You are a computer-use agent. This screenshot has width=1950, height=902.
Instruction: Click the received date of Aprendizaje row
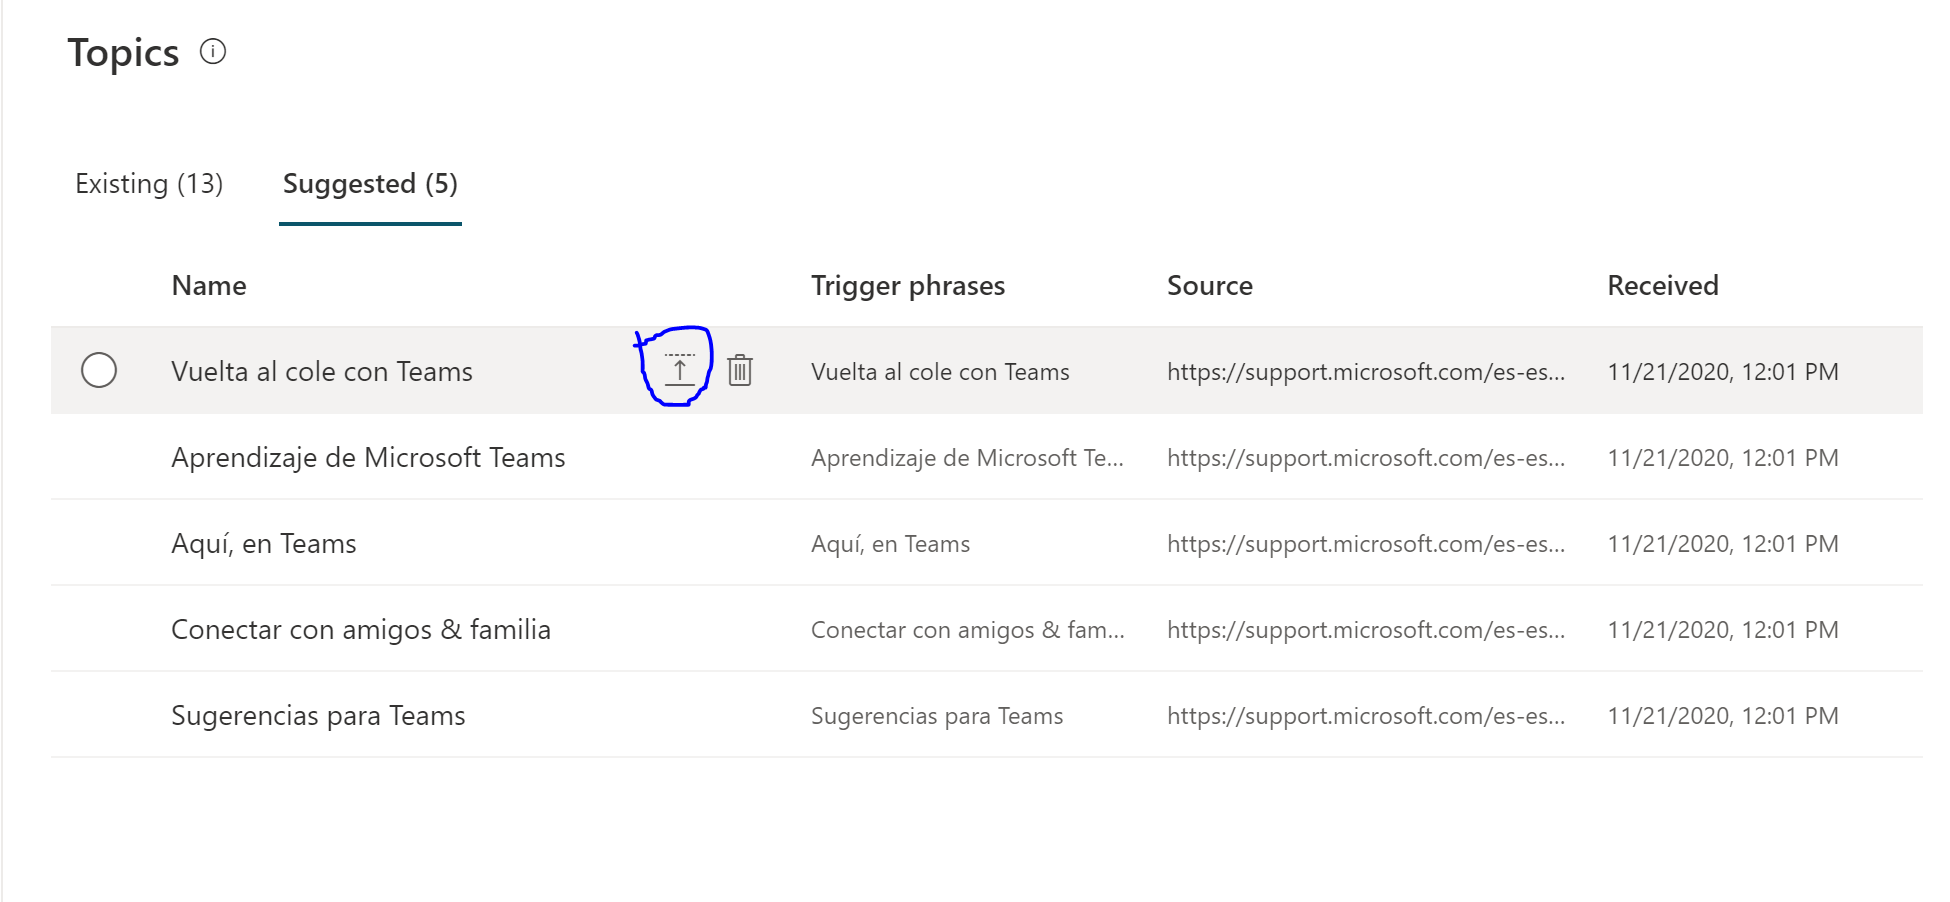(1723, 458)
